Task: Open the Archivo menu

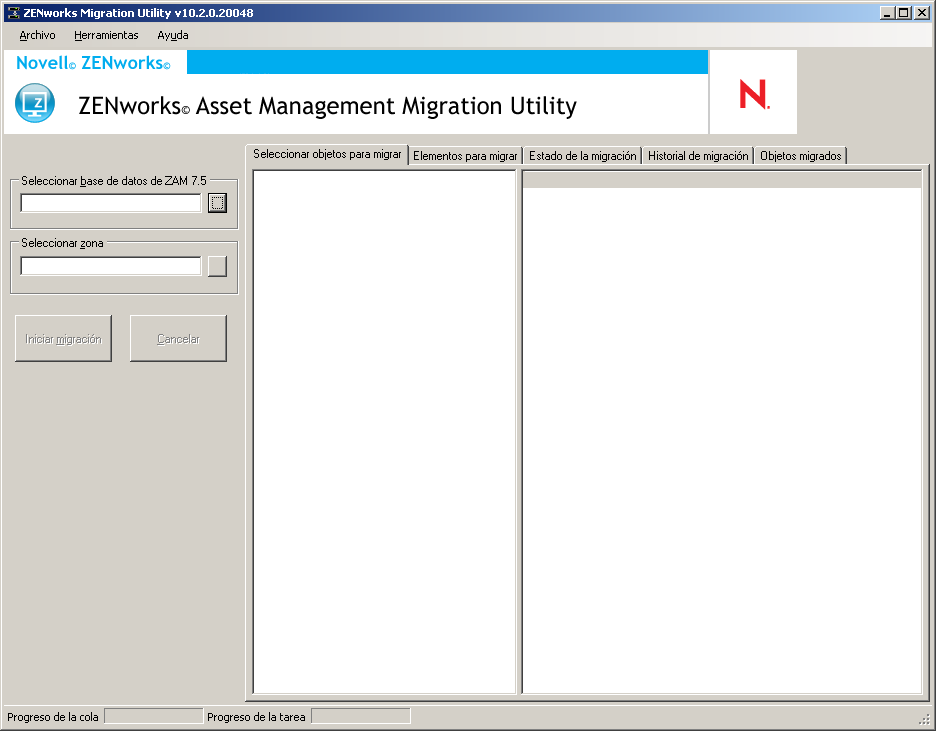Action: click(37, 35)
